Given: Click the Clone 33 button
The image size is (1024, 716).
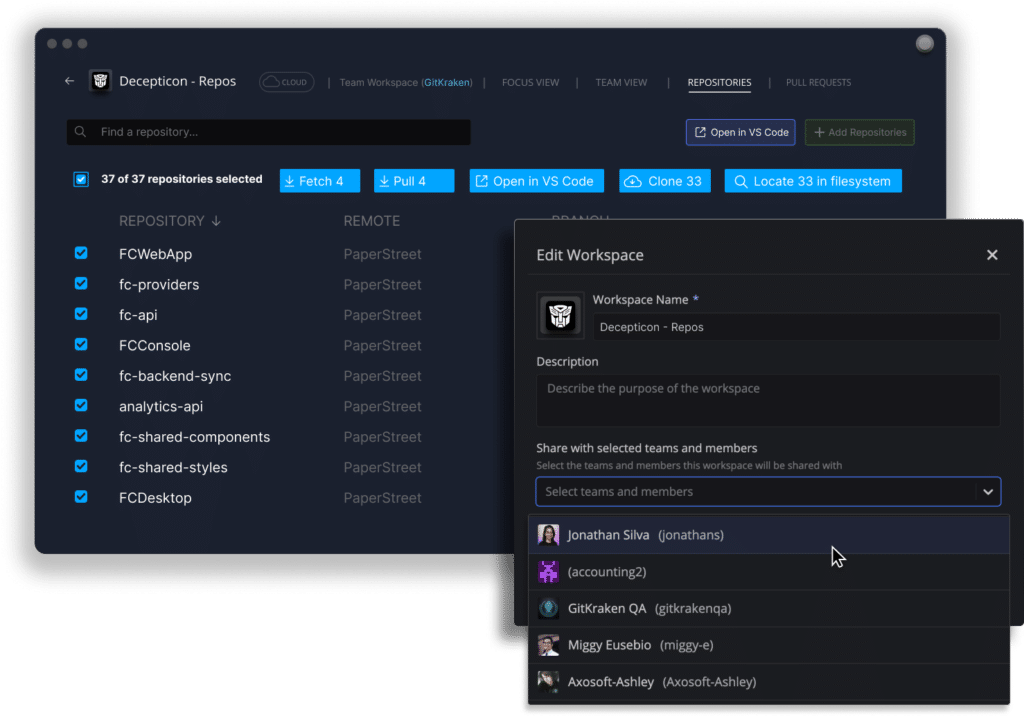Looking at the screenshot, I should [664, 181].
